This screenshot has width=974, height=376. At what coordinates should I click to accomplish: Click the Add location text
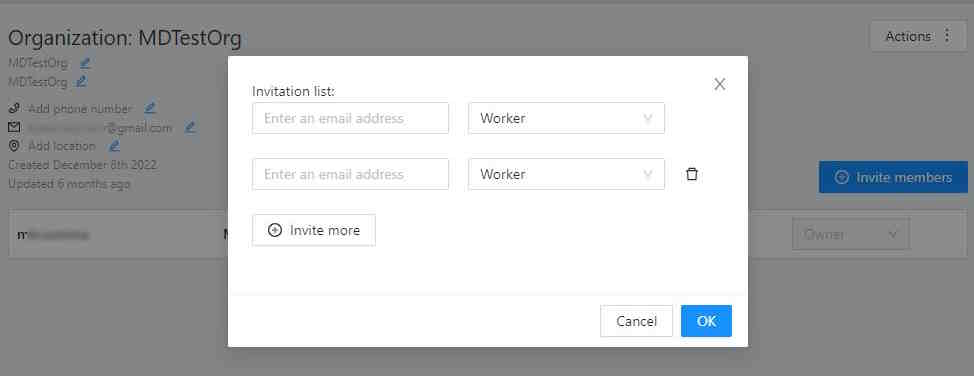[62, 146]
